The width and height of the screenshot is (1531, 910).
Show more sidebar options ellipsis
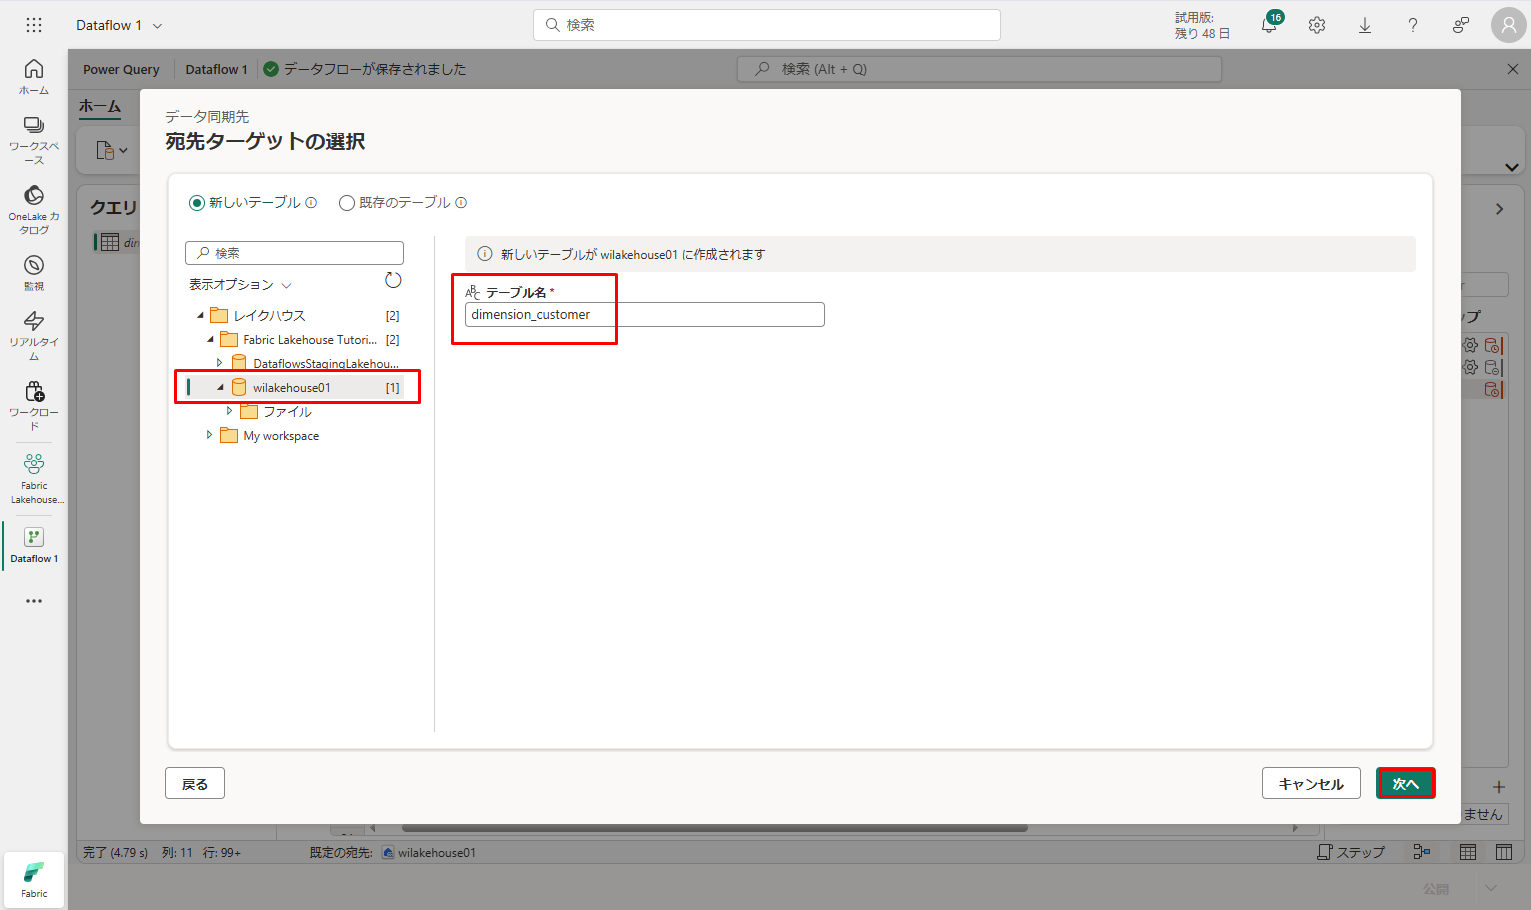[x=34, y=601]
